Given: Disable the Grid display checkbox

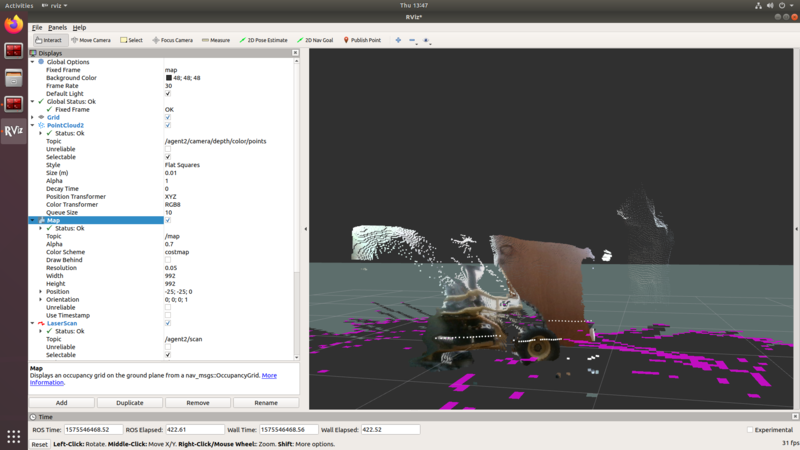Looking at the screenshot, I should pos(168,117).
